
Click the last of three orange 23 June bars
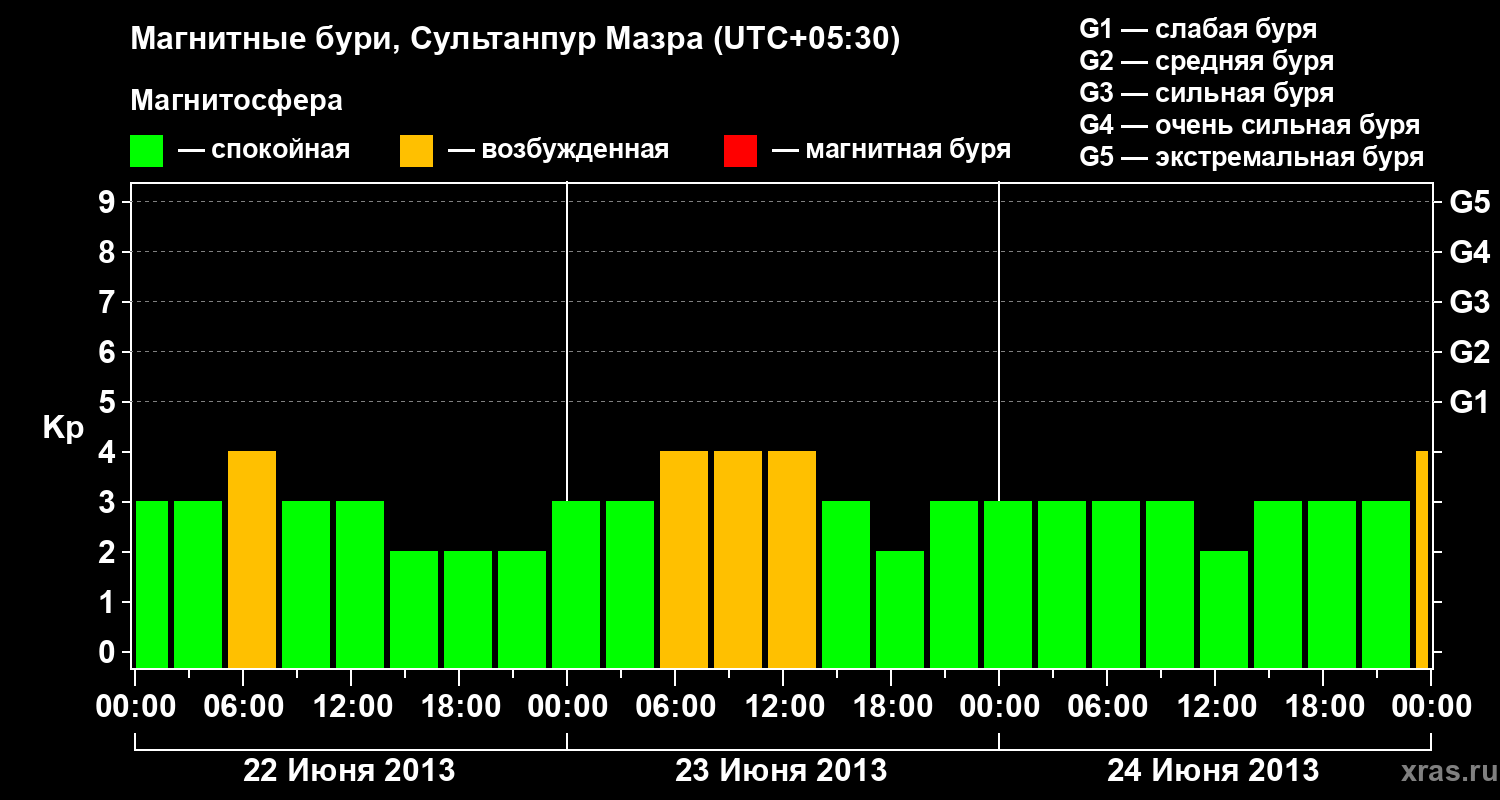(x=792, y=560)
